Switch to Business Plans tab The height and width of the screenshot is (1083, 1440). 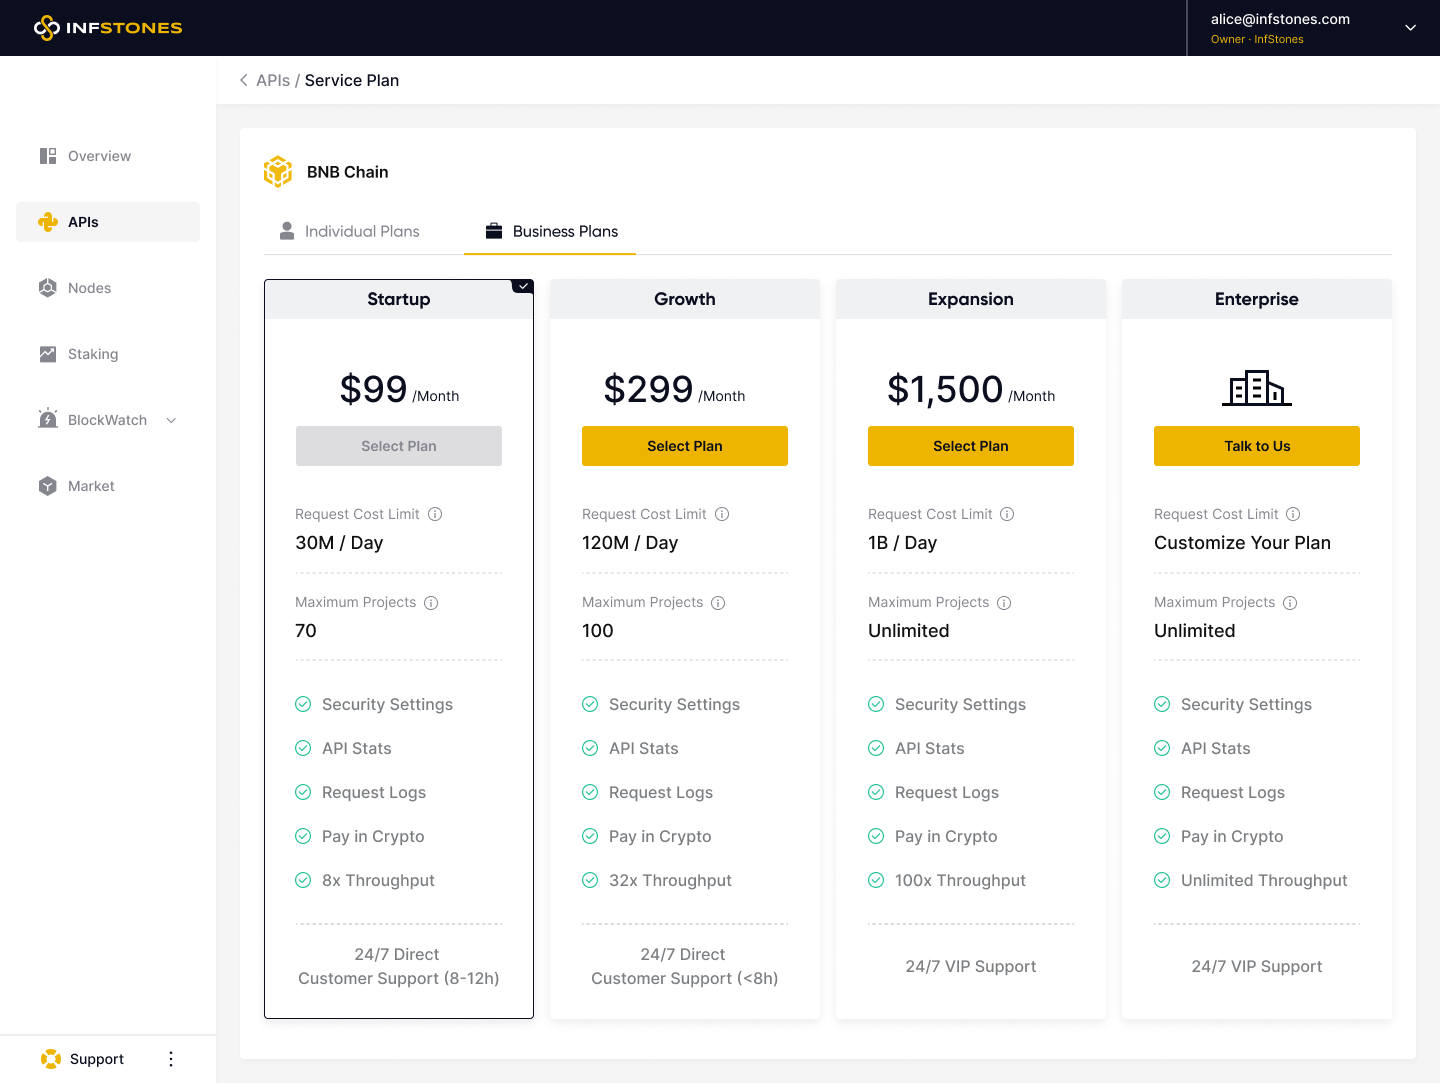(x=551, y=231)
